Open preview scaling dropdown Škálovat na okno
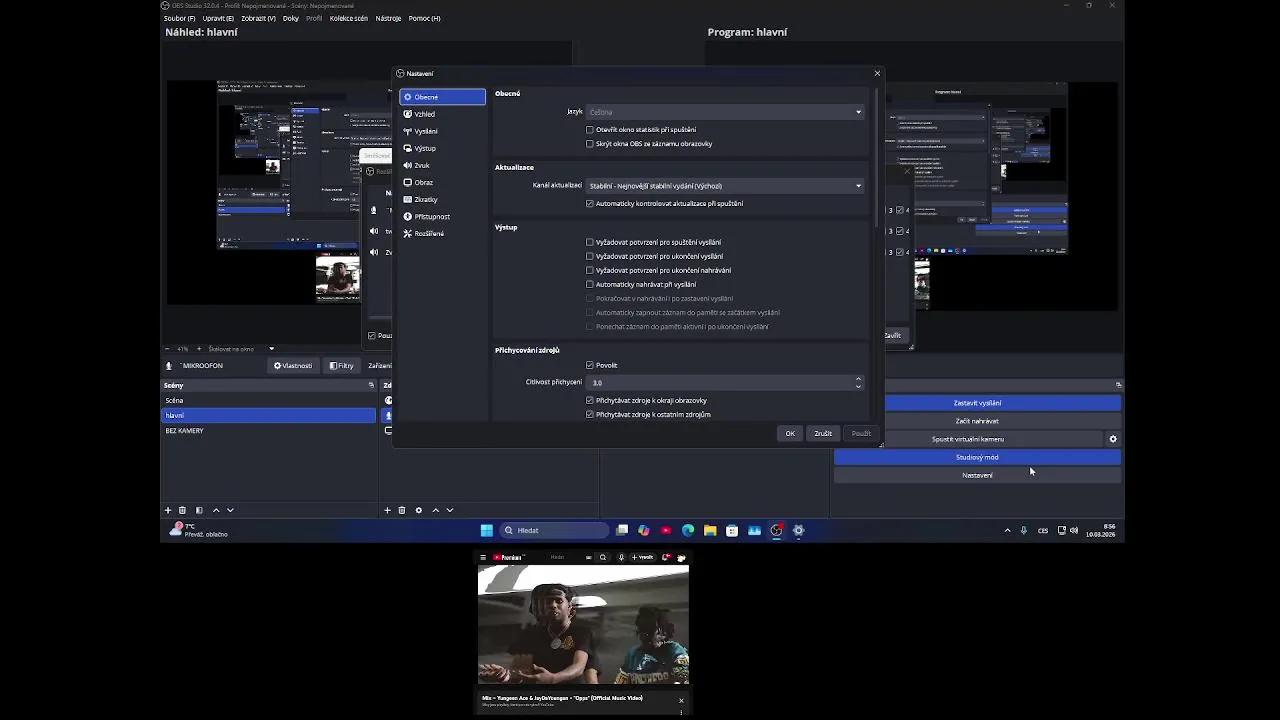Image resolution: width=1280 pixels, height=720 pixels. point(240,349)
